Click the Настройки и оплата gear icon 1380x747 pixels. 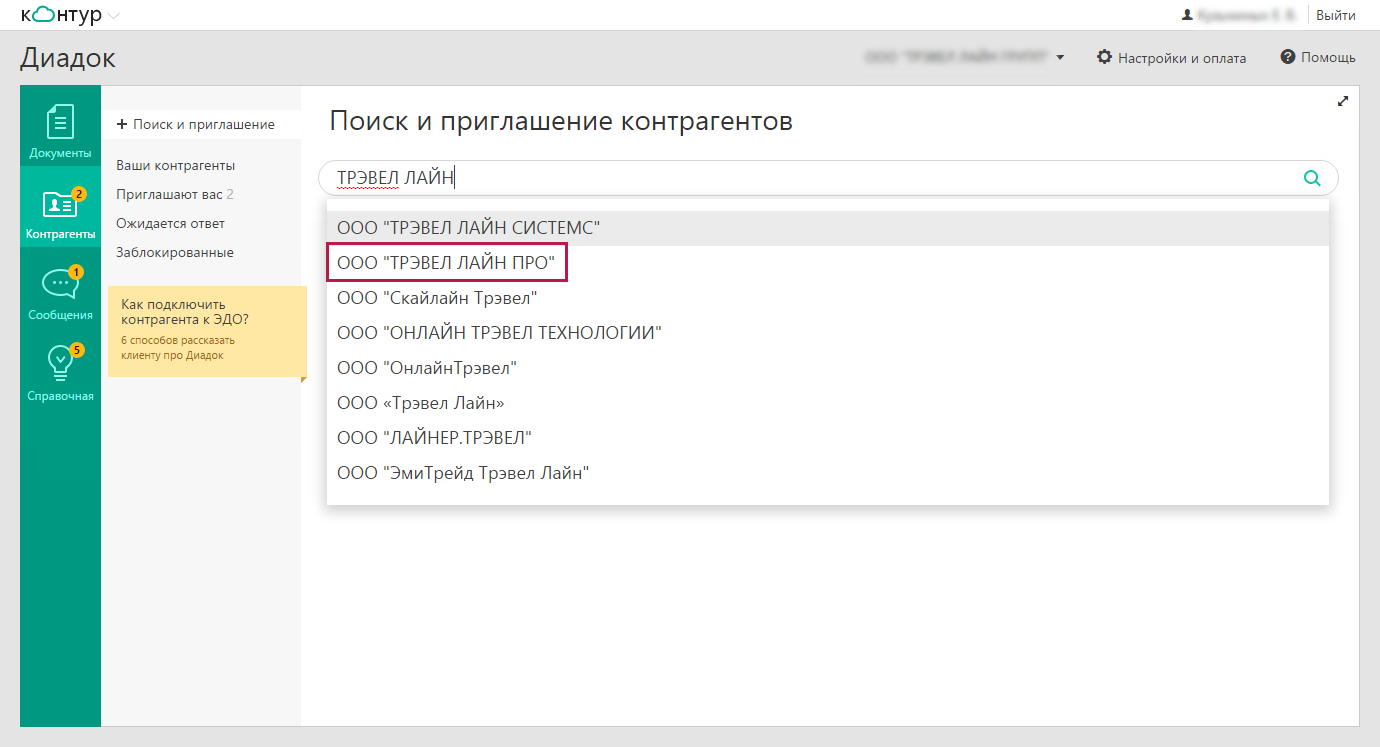tap(1104, 57)
